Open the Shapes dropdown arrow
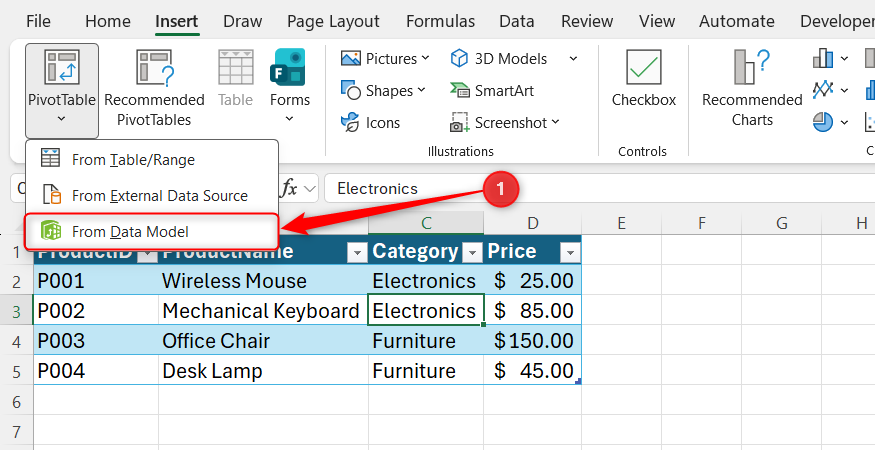 421,90
